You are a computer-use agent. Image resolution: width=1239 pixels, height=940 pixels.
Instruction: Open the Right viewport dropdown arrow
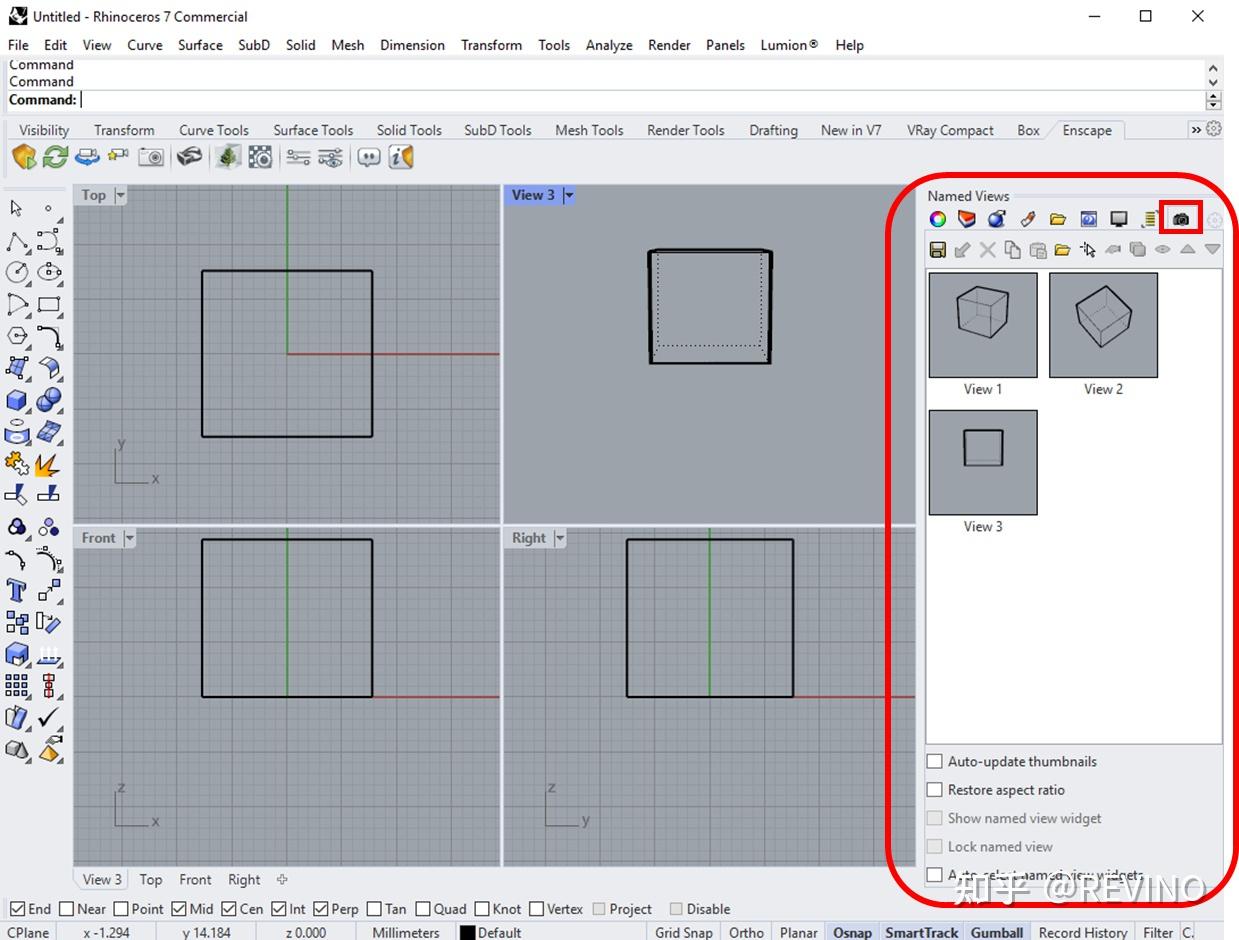(x=560, y=538)
